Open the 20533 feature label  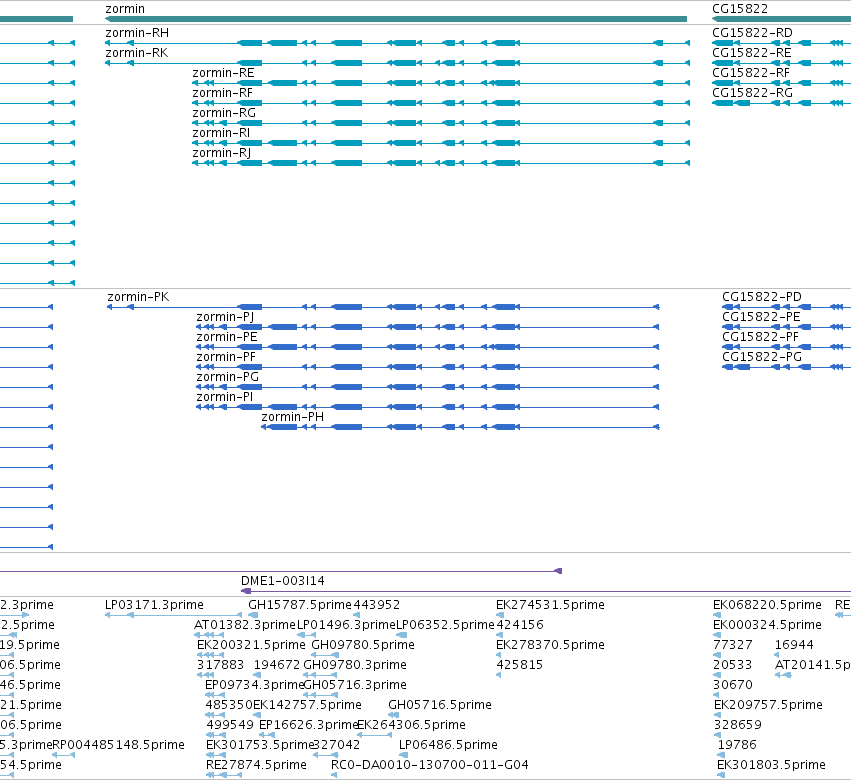733,665
